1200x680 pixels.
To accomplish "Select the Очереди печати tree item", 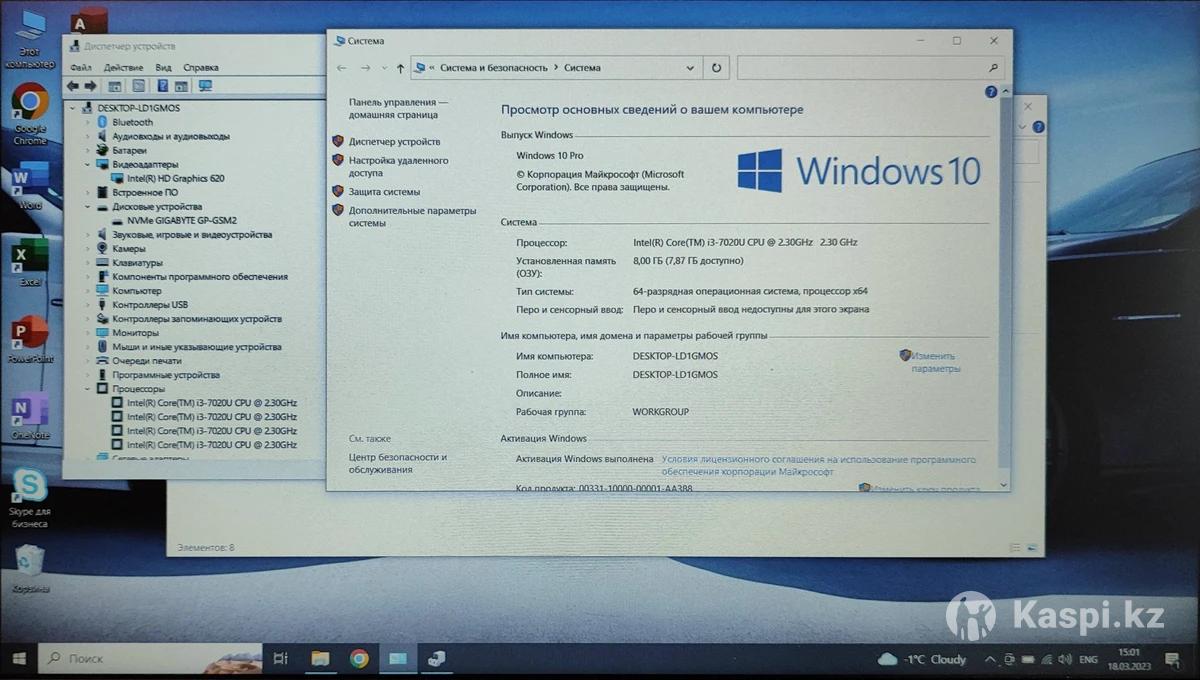I will pos(147,361).
